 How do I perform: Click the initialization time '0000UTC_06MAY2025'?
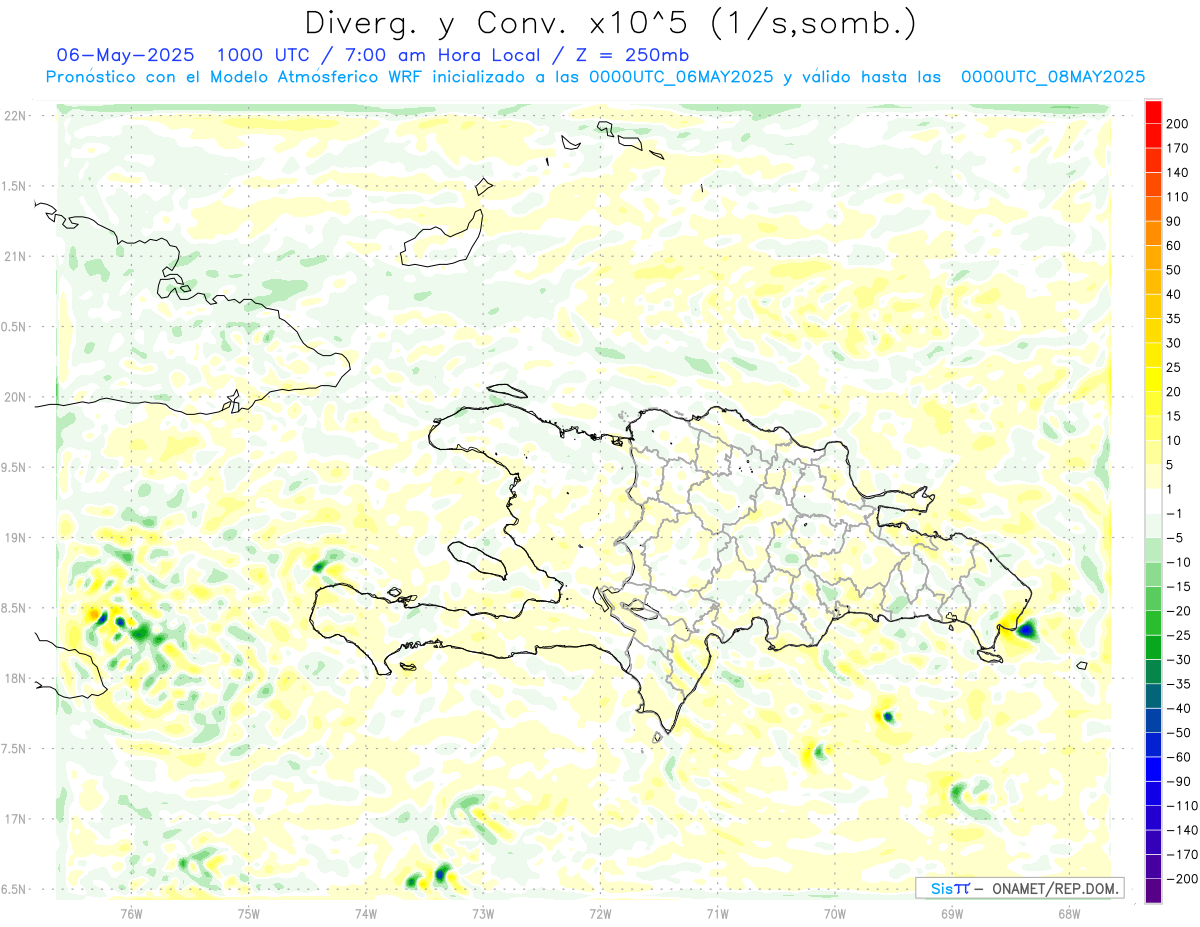coord(682,77)
